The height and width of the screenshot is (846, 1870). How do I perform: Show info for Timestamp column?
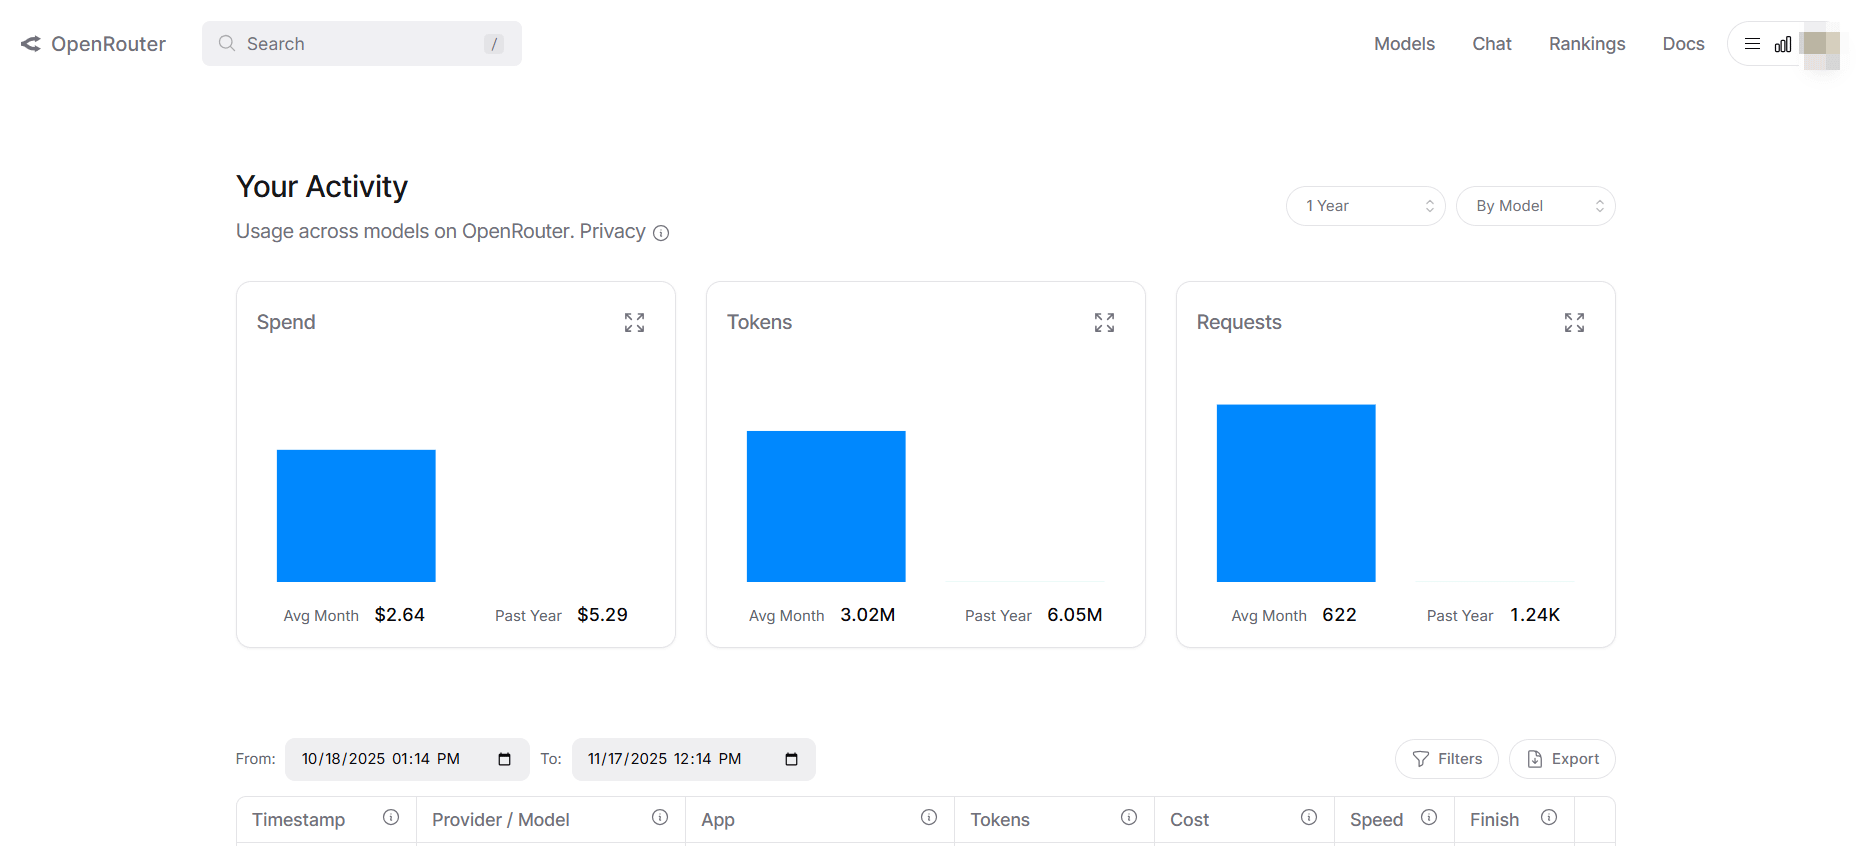coord(391,818)
